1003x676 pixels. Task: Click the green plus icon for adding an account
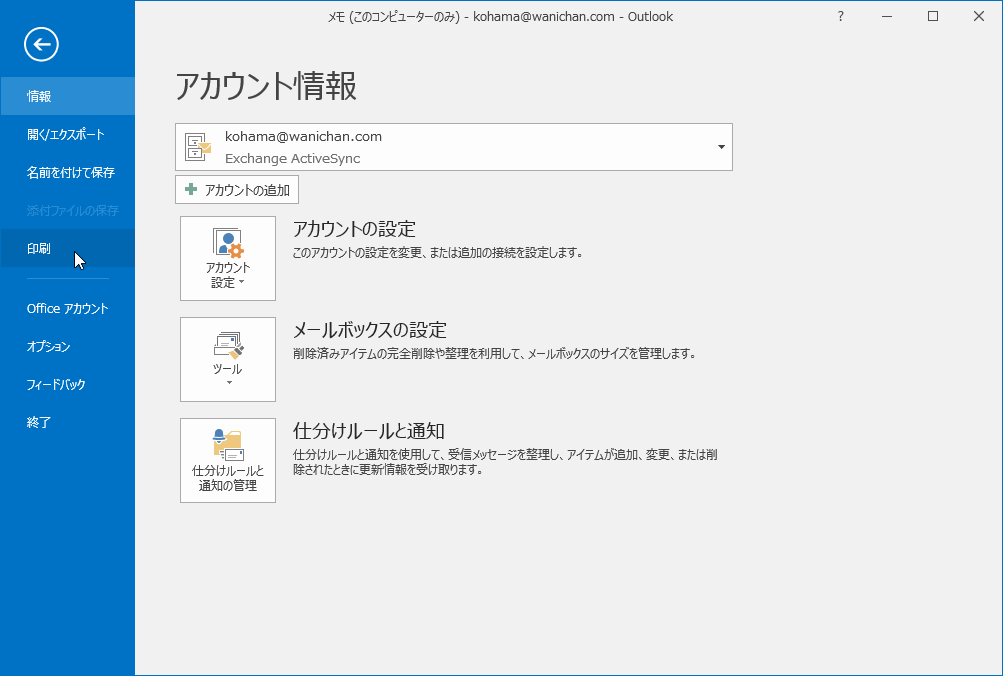click(x=191, y=189)
